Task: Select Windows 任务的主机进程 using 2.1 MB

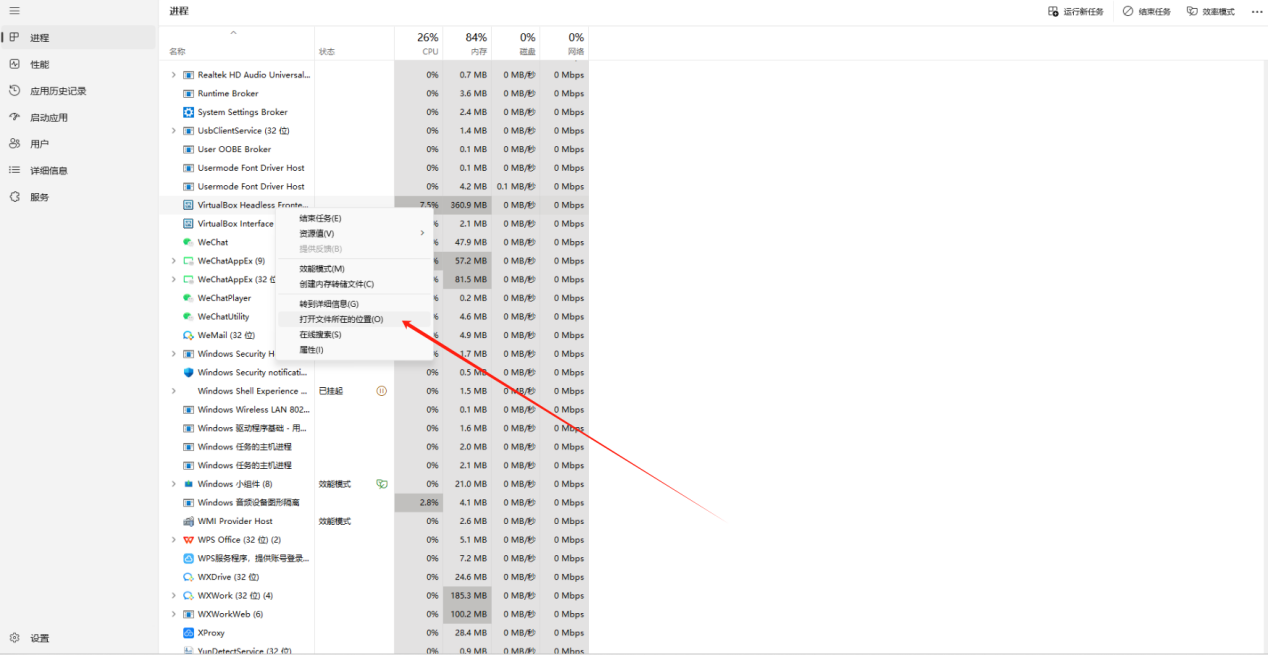Action: (375, 466)
